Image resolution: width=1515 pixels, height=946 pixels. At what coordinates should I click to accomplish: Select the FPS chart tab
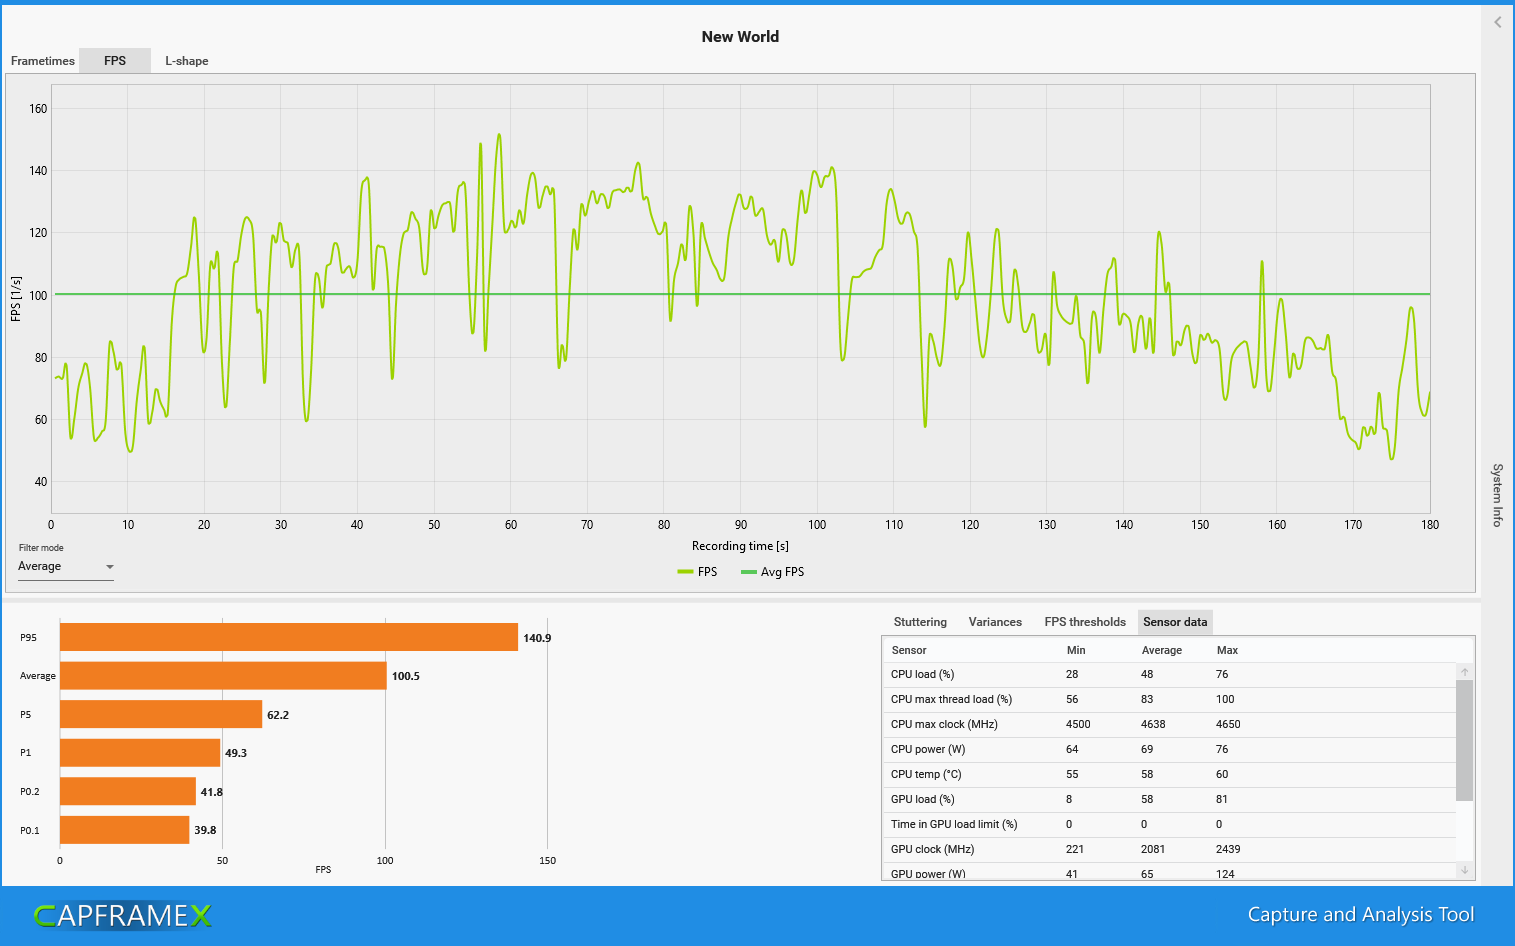[115, 61]
